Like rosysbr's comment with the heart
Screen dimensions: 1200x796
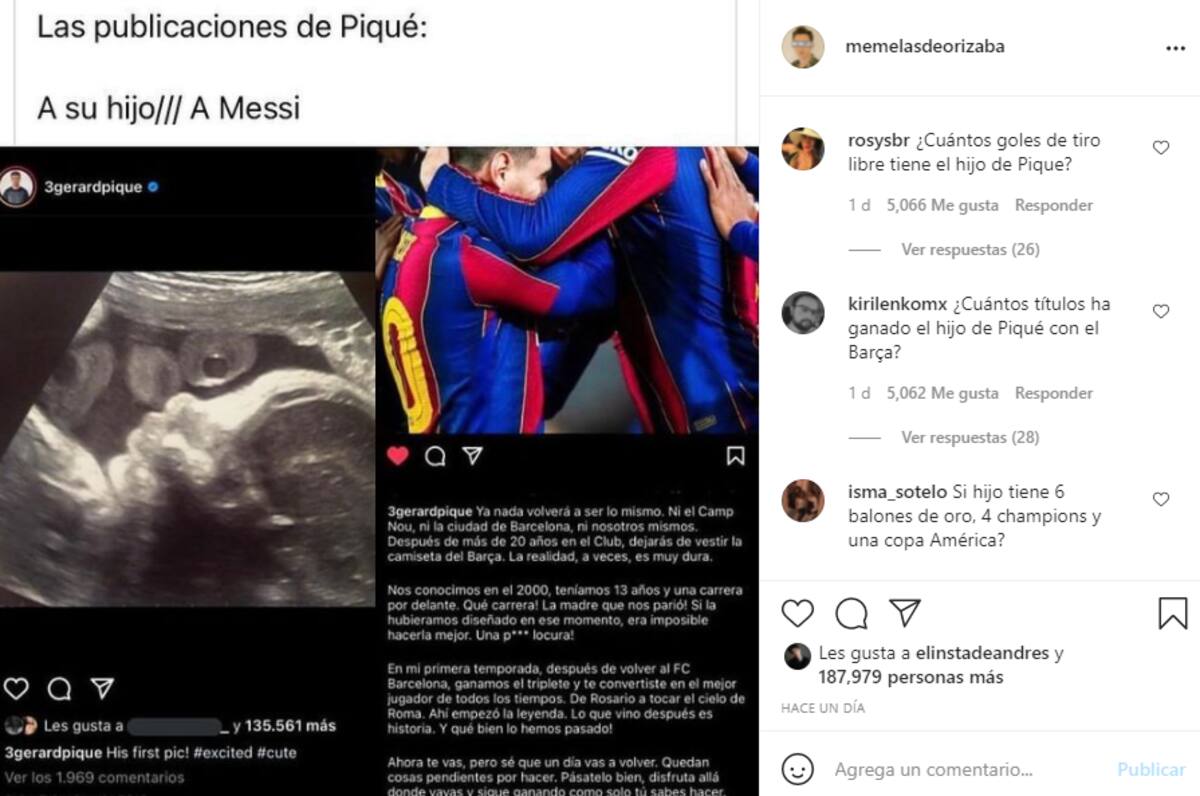tap(1161, 148)
